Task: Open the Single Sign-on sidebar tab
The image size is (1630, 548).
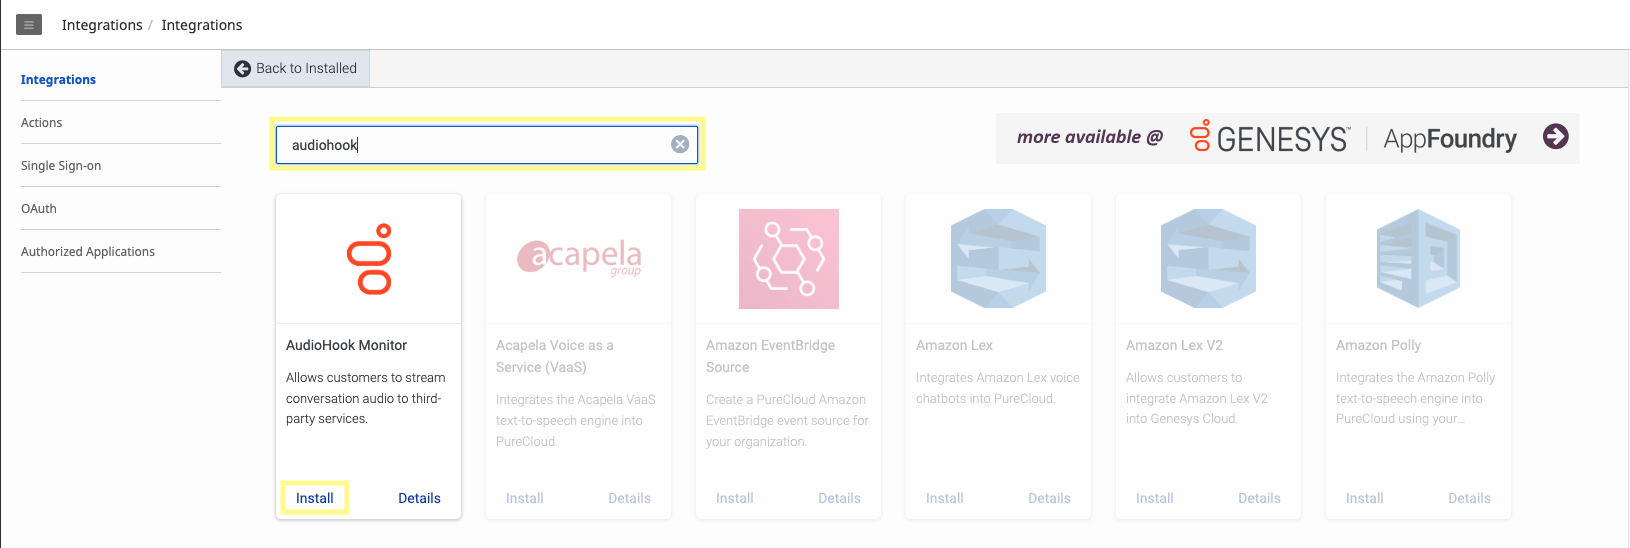Action: tap(61, 166)
